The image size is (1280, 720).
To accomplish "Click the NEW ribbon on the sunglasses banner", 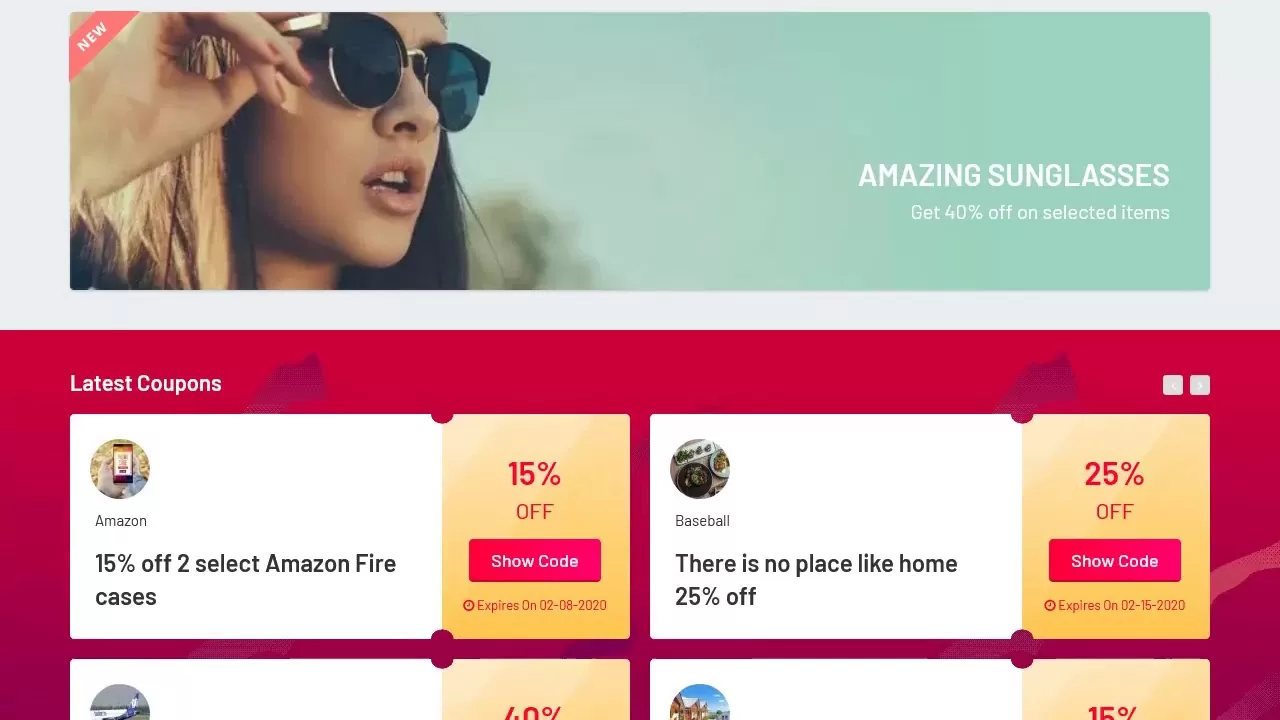I will pyautogui.click(x=95, y=38).
